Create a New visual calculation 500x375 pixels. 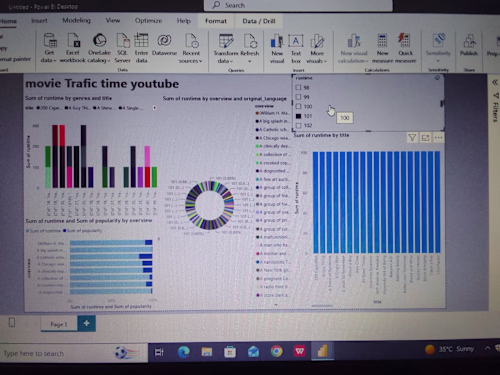354,48
